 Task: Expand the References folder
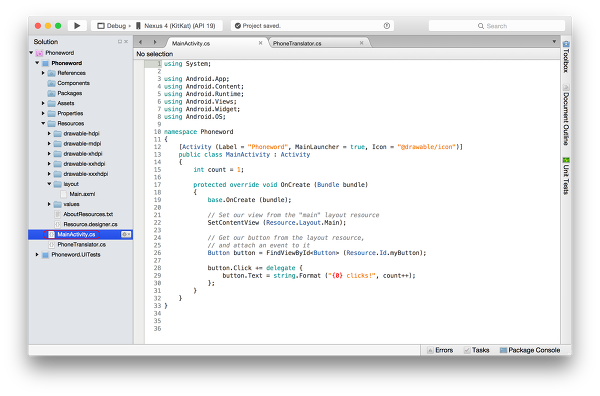pyautogui.click(x=43, y=73)
